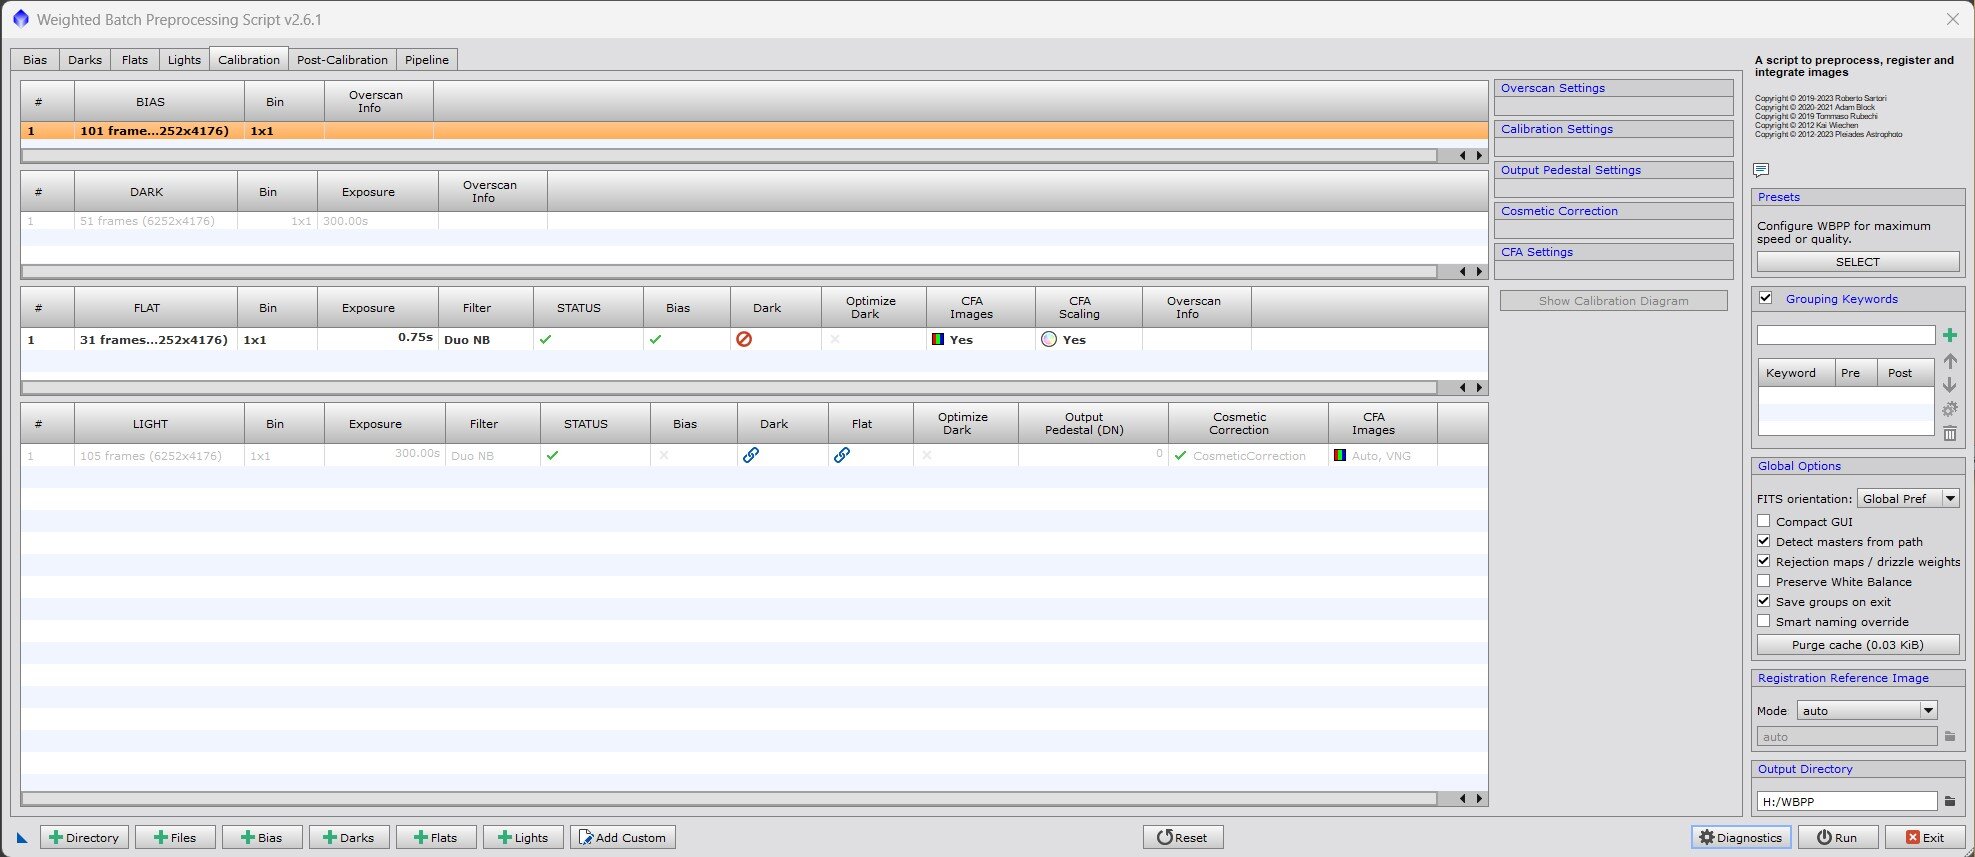Browse for registration reference image folder

tap(1949, 736)
